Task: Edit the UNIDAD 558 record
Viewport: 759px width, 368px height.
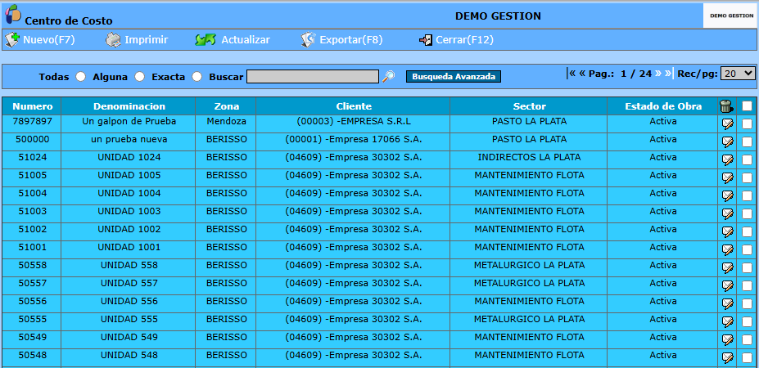Action: coord(727,267)
